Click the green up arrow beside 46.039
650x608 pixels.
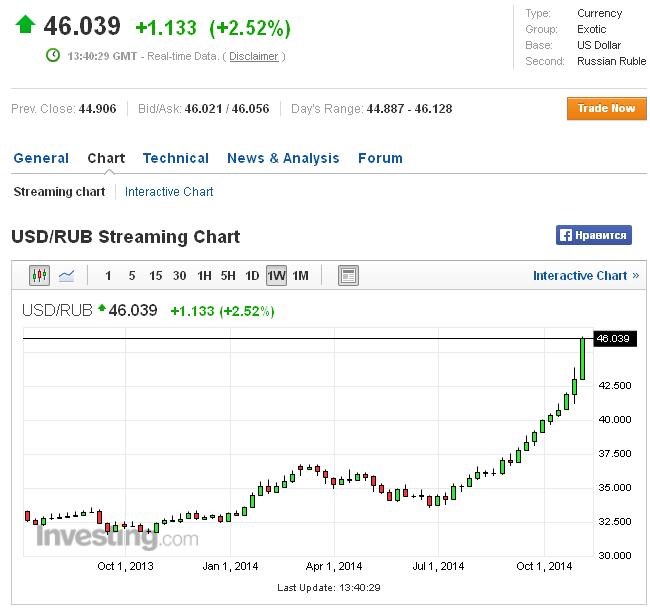25,24
